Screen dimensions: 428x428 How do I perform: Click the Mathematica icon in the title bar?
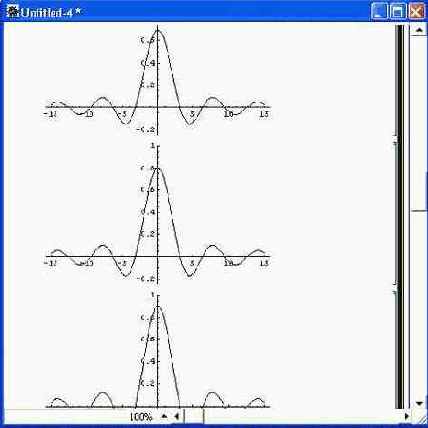(13, 12)
